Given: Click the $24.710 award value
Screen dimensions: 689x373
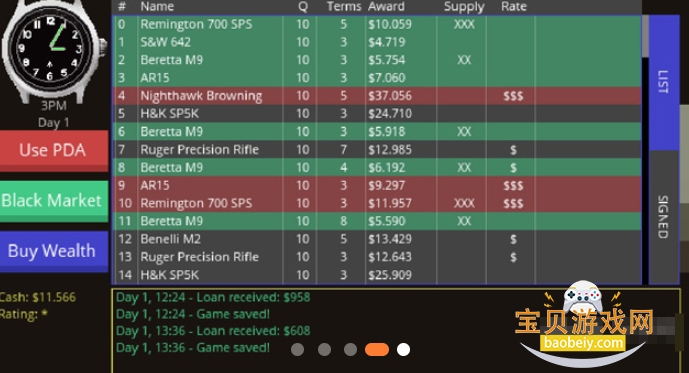Looking at the screenshot, I should (x=390, y=114).
